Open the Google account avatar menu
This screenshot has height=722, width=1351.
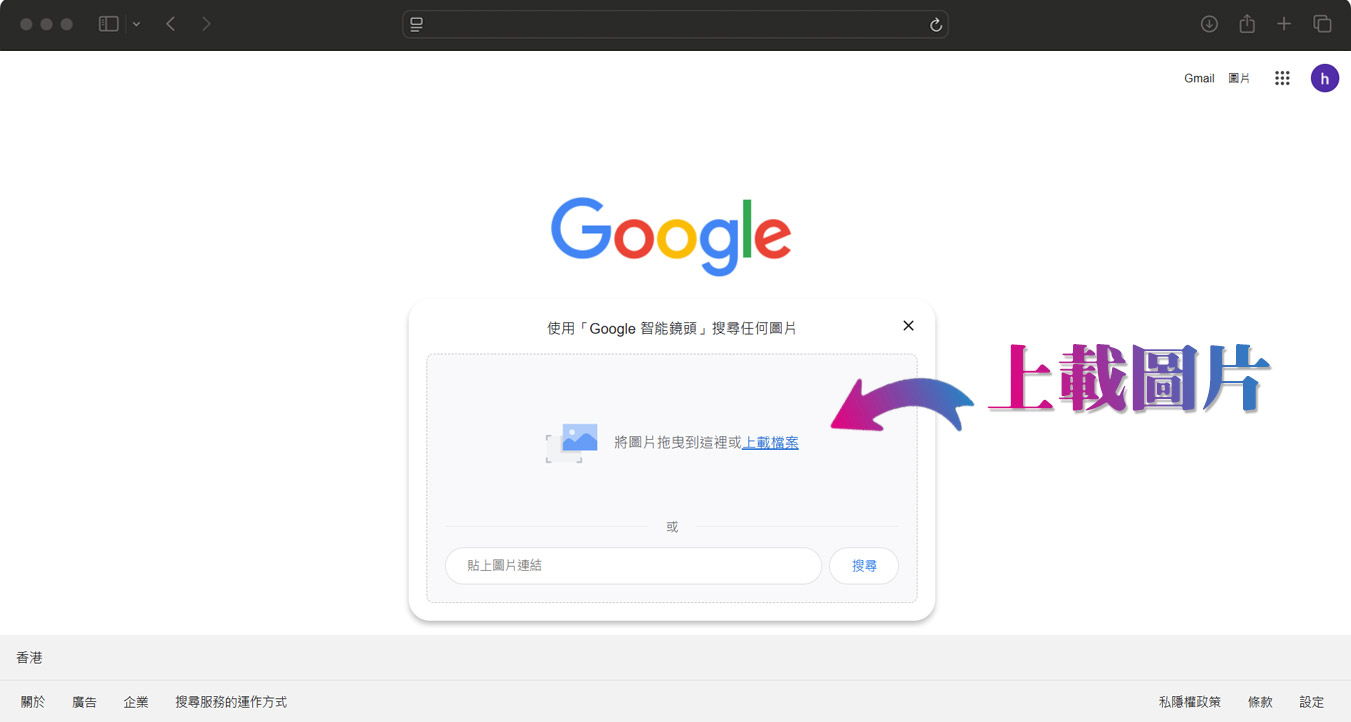tap(1325, 78)
